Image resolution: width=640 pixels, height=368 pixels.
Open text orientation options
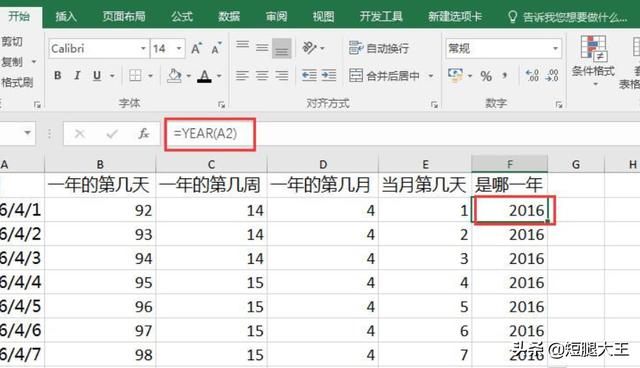click(x=313, y=48)
